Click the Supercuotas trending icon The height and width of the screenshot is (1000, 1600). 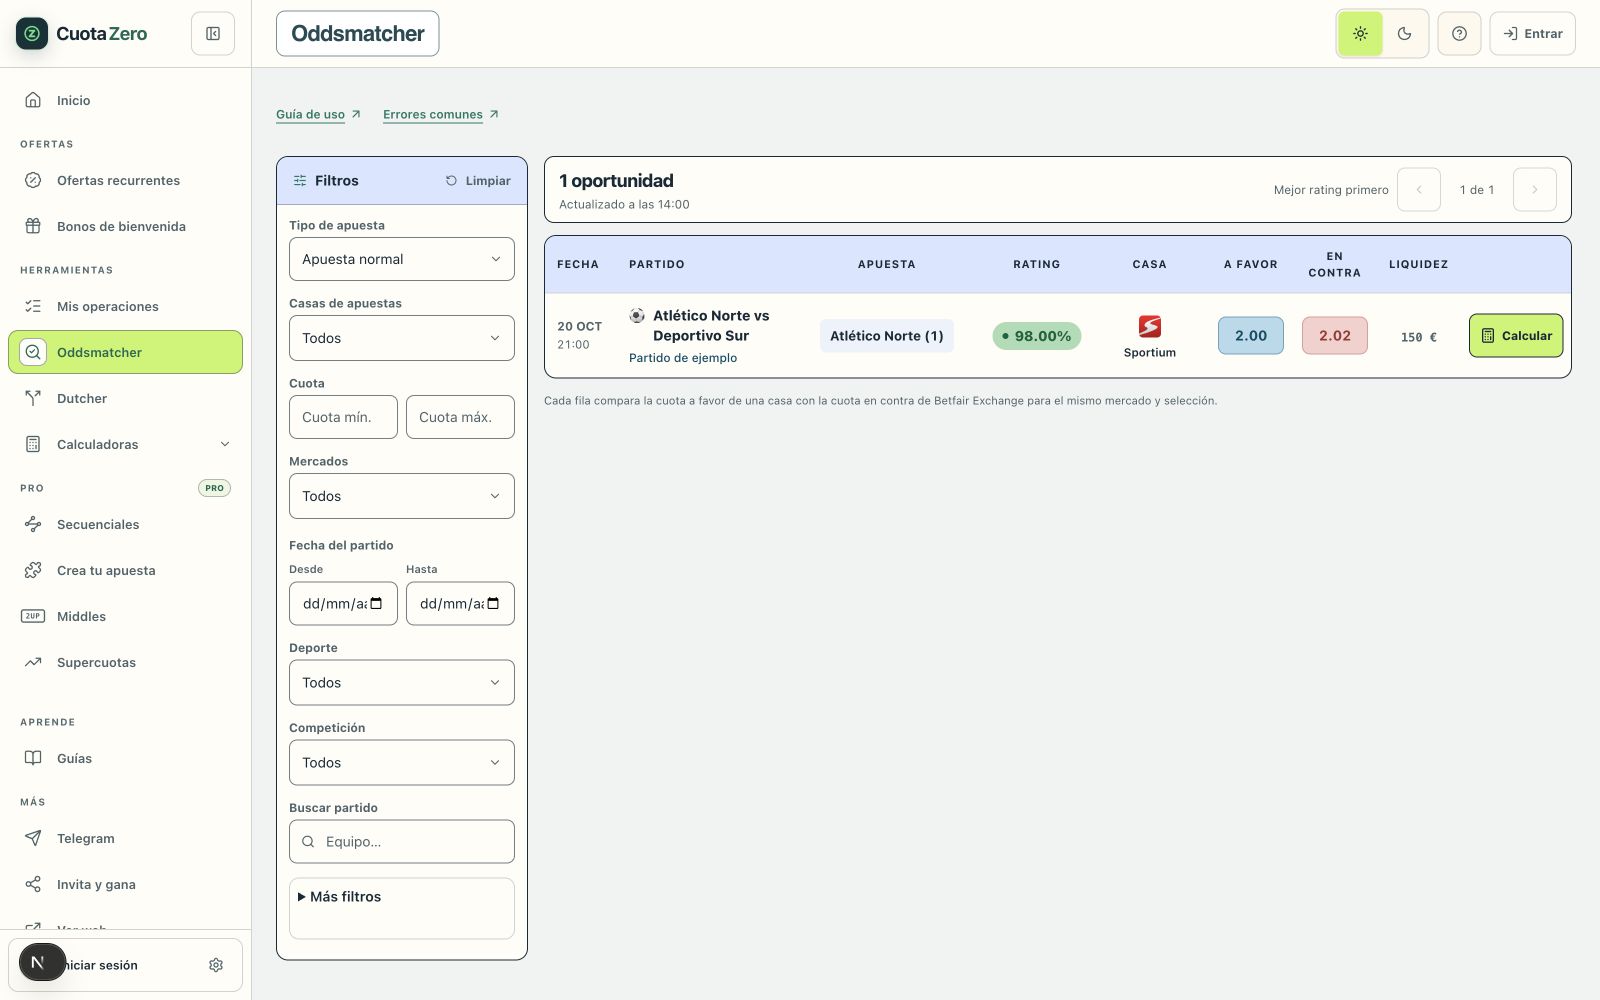tap(33, 662)
